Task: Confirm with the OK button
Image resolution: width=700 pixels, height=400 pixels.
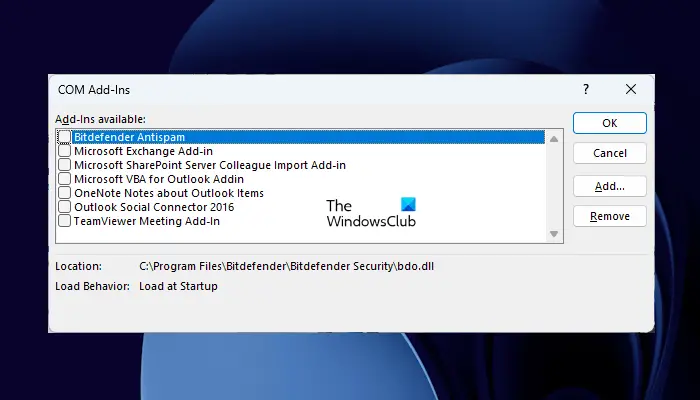Action: [609, 123]
